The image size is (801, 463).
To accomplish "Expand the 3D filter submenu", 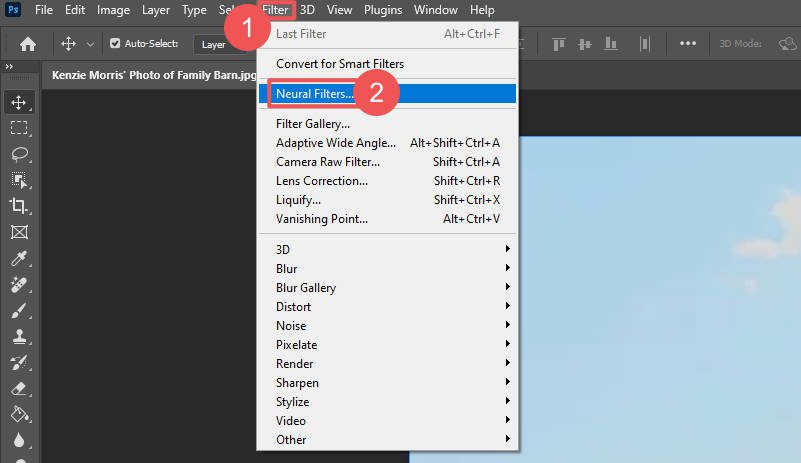I will point(387,249).
